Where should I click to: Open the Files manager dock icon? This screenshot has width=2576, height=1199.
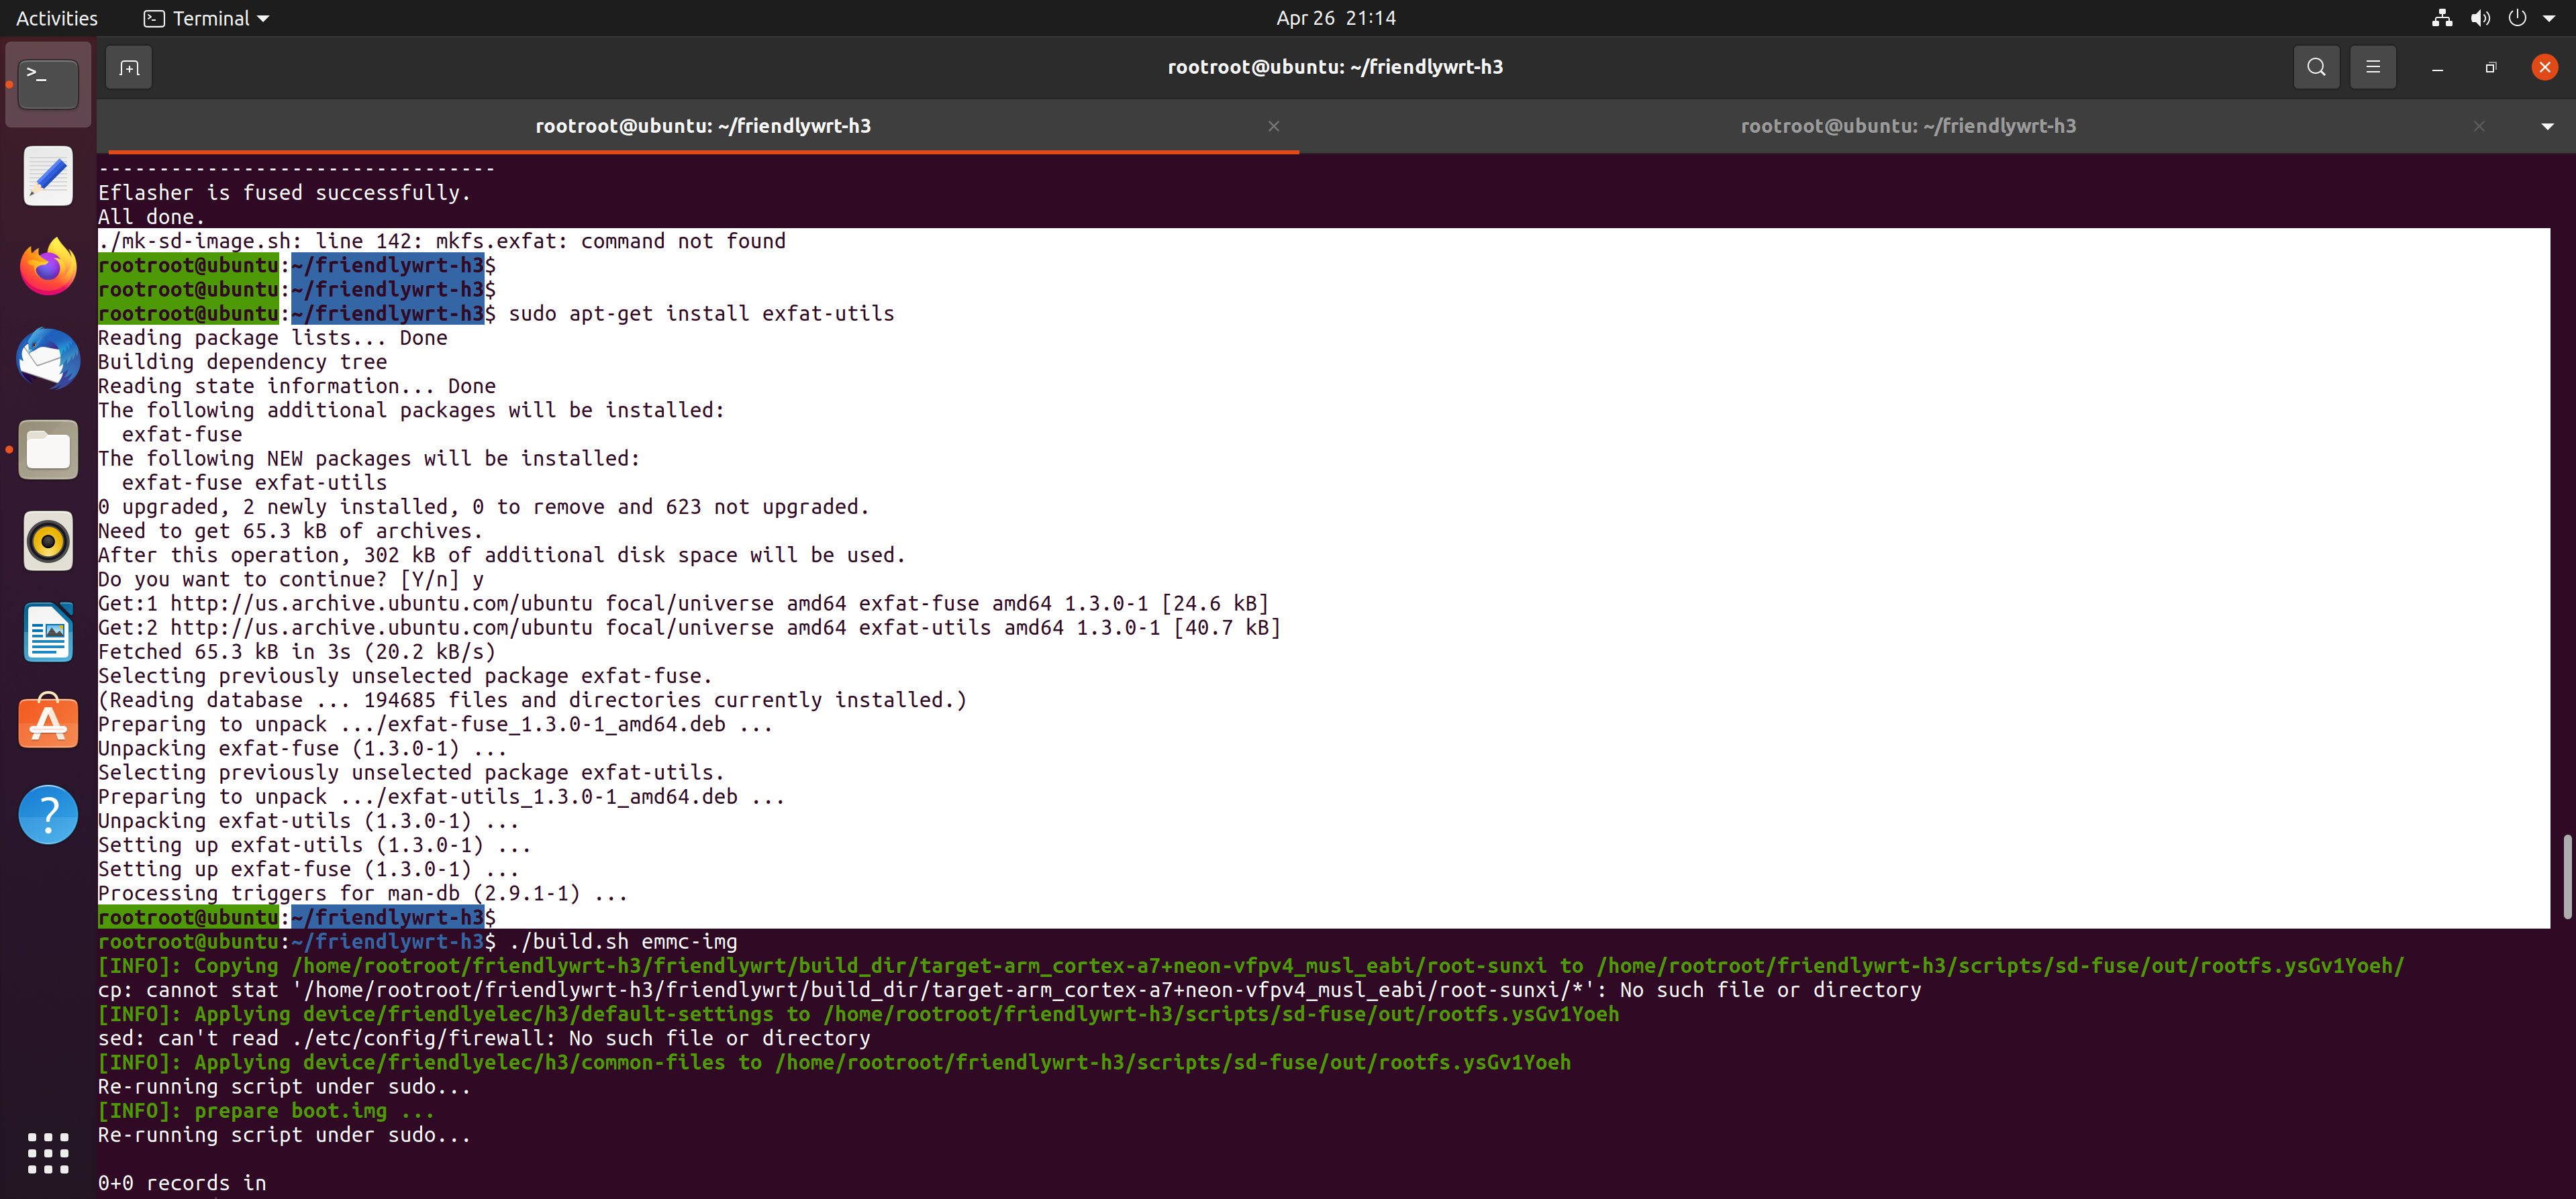point(48,450)
